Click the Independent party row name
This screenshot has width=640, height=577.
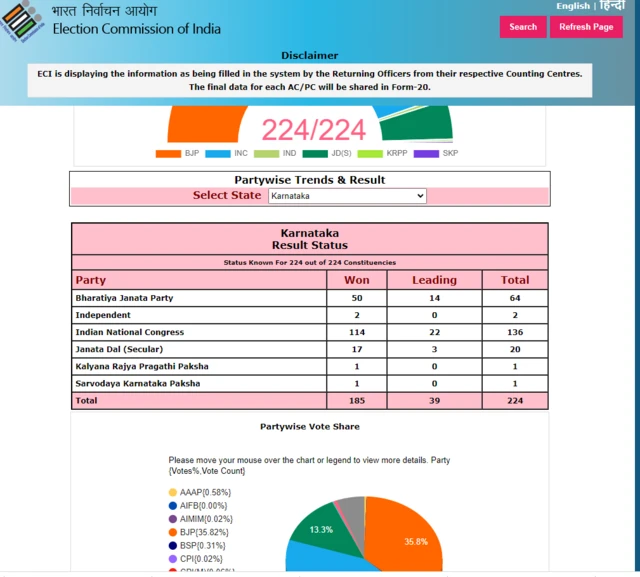click(103, 315)
